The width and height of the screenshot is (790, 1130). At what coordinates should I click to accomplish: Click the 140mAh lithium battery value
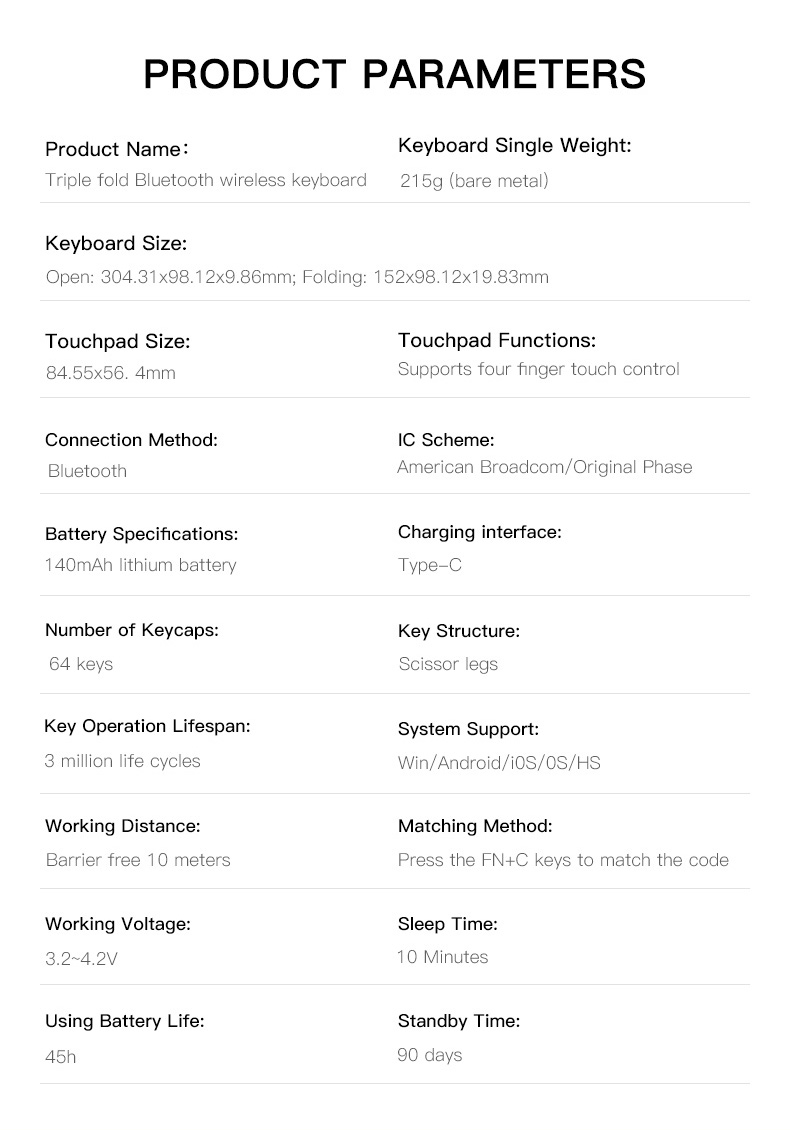point(140,565)
